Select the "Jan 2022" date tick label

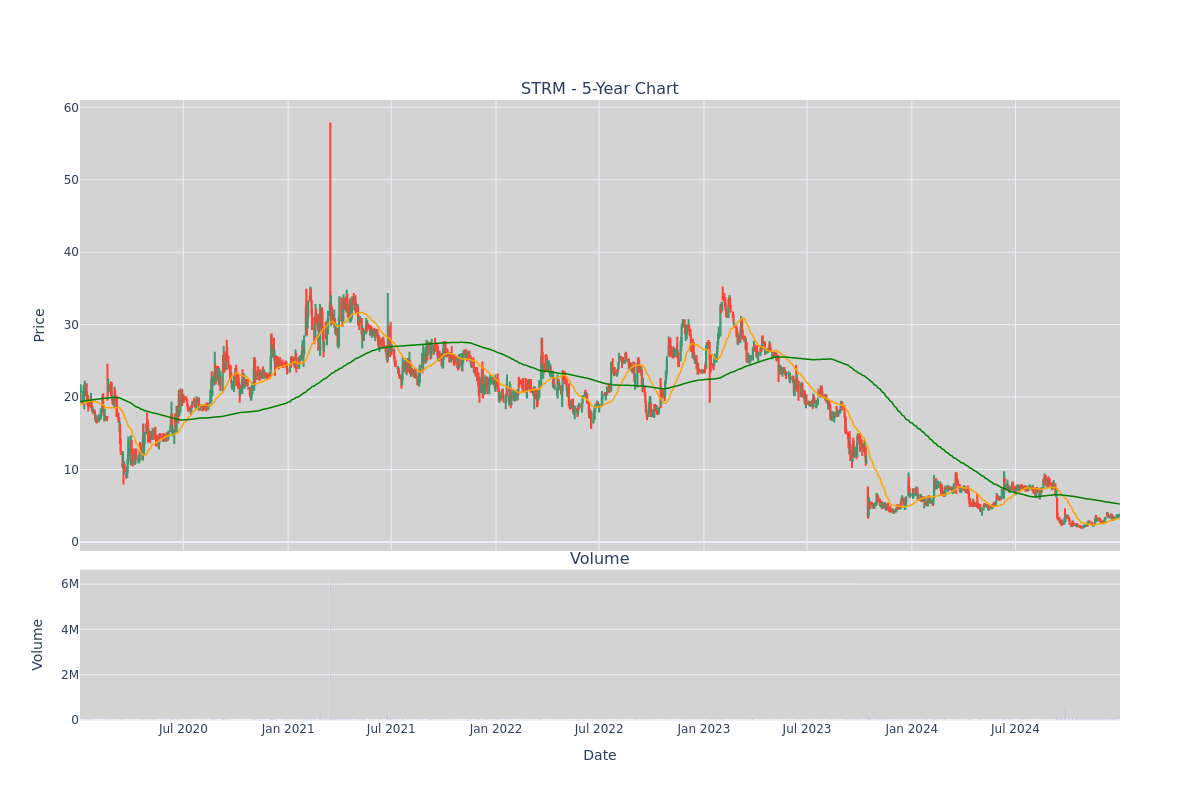click(496, 729)
